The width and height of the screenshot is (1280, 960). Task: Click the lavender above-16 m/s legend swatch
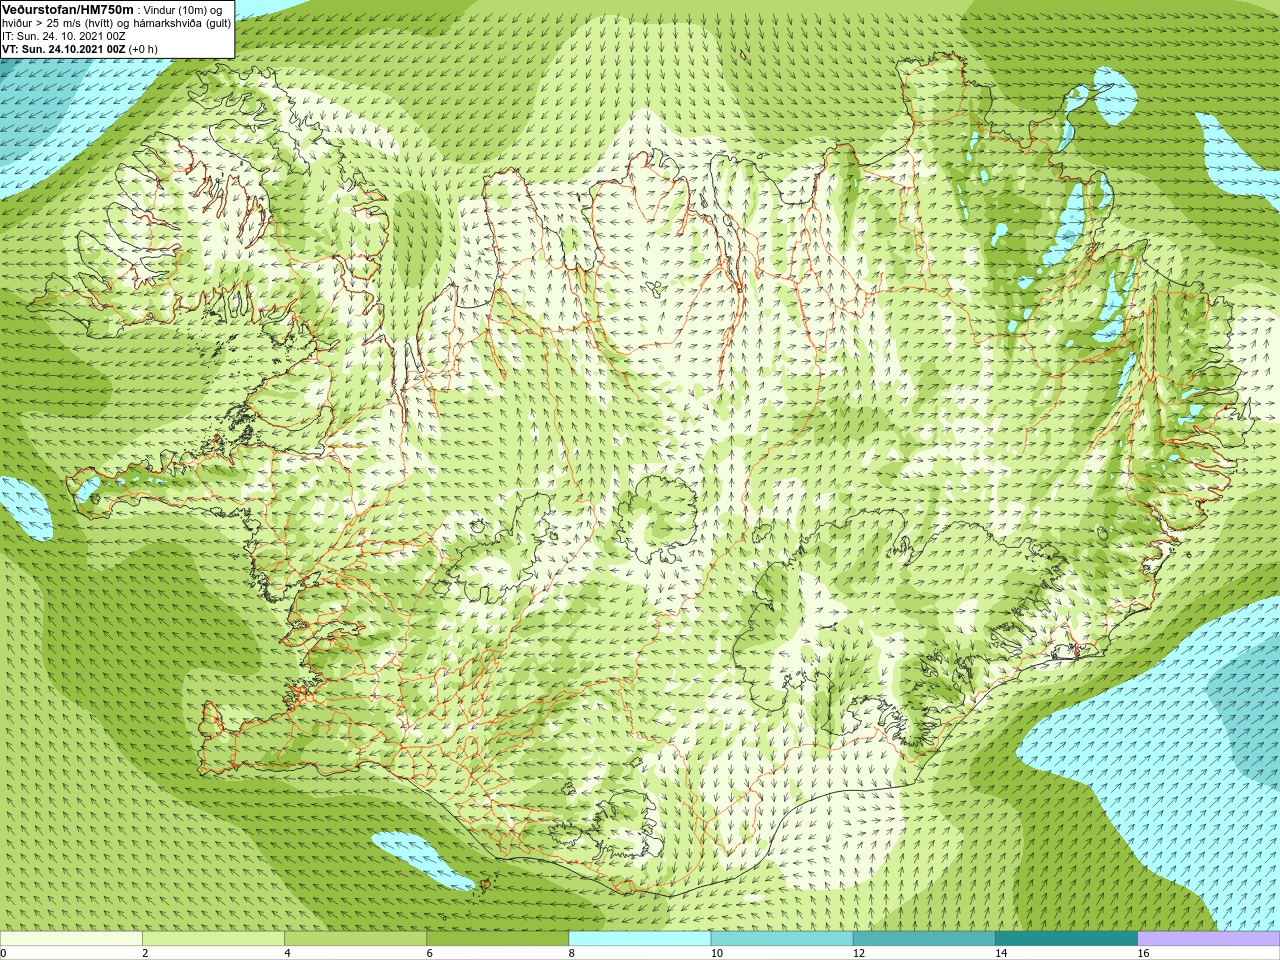click(x=1209, y=939)
